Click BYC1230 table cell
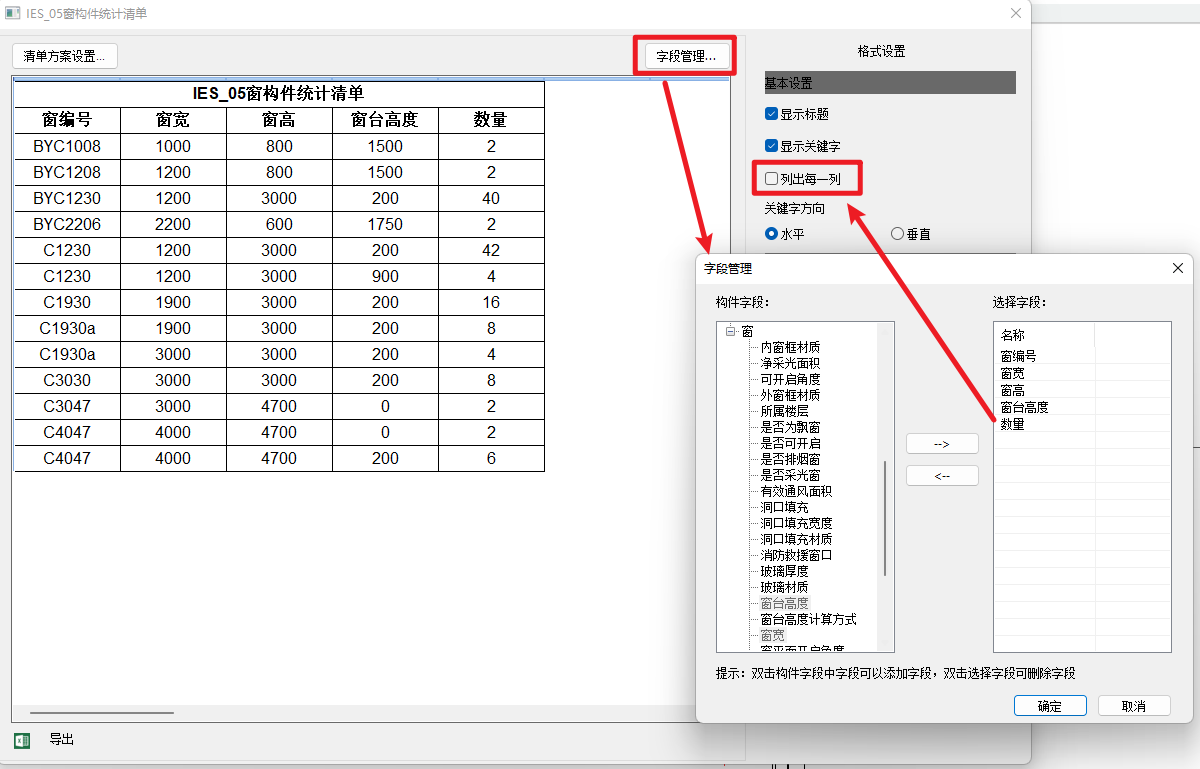 [67, 198]
